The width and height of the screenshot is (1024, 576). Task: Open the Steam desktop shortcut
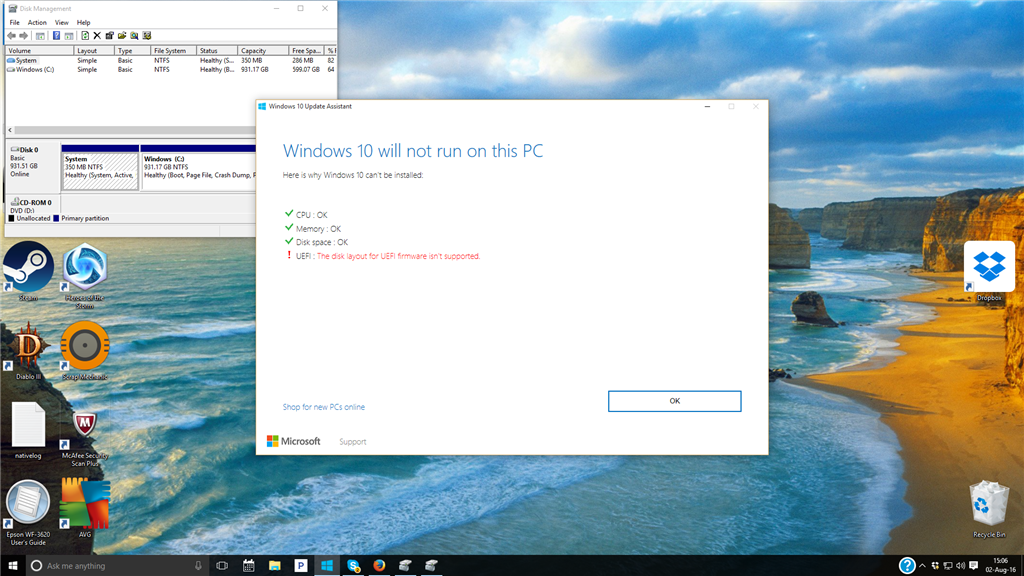pos(28,270)
